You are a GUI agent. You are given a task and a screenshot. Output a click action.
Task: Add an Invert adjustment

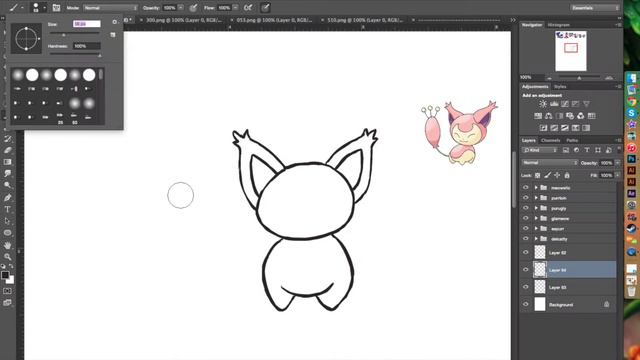pos(543,128)
